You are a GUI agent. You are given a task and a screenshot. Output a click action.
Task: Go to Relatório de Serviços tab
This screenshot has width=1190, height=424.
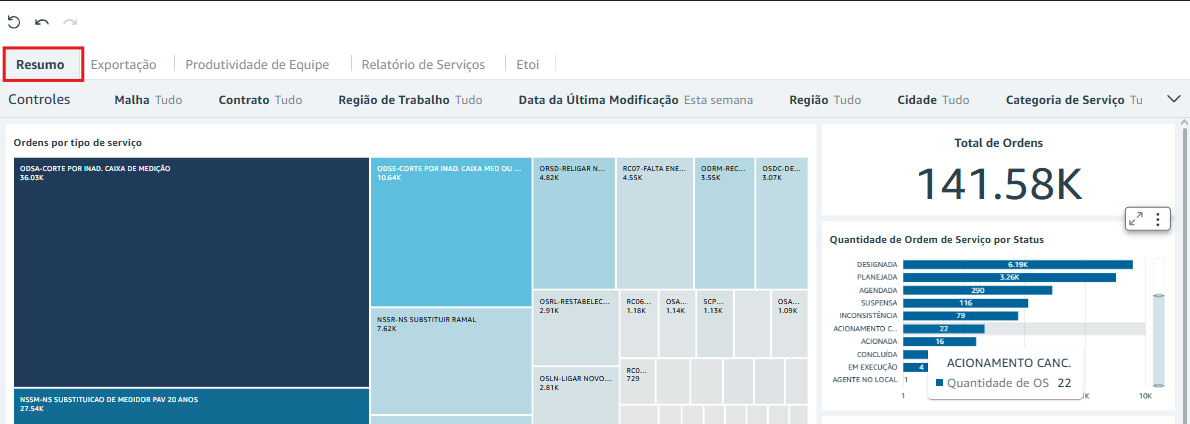[423, 65]
